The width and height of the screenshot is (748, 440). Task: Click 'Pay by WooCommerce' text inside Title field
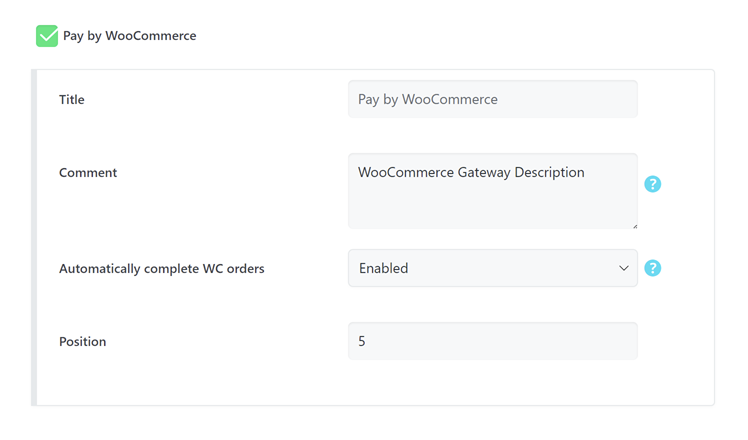(428, 99)
